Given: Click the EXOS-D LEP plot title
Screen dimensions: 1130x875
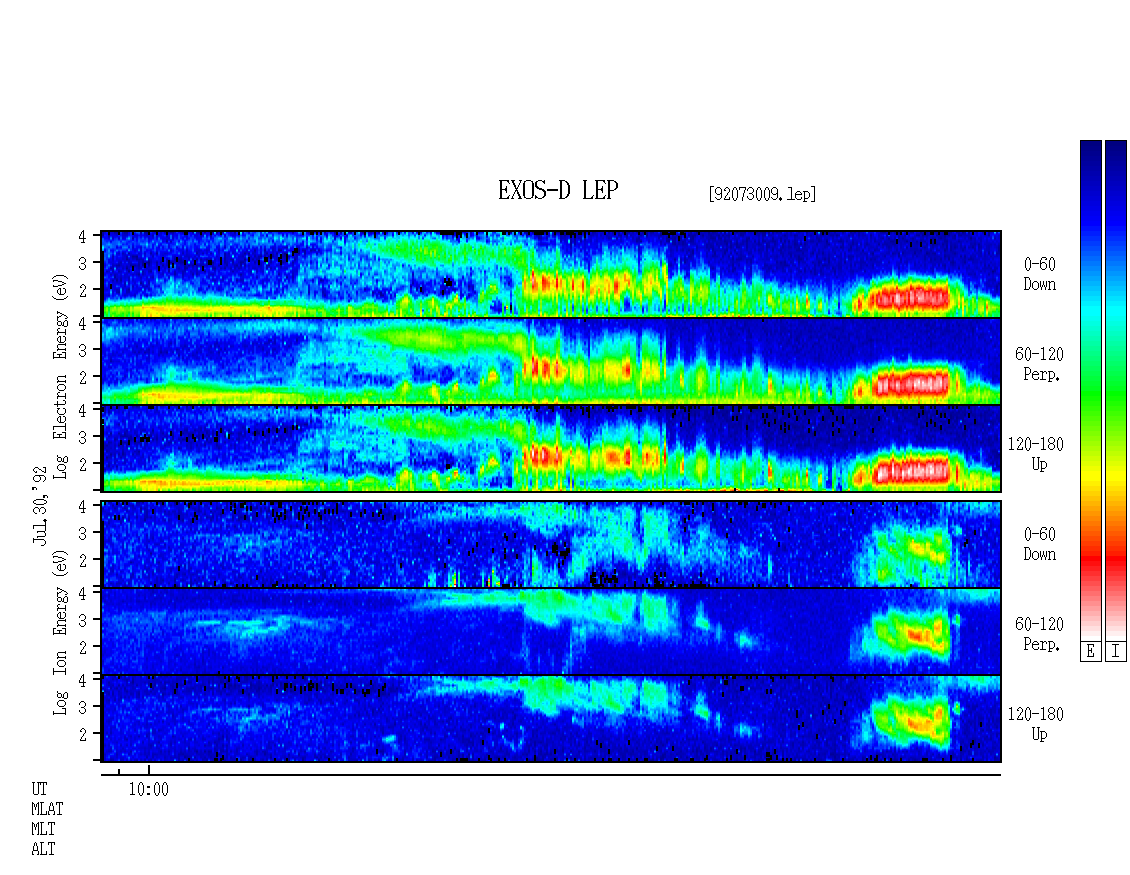Looking at the screenshot, I should coord(558,190).
